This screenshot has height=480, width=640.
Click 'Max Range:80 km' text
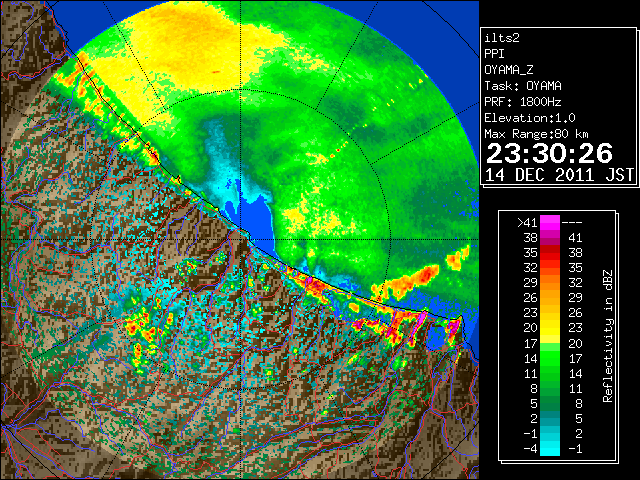click(x=536, y=134)
